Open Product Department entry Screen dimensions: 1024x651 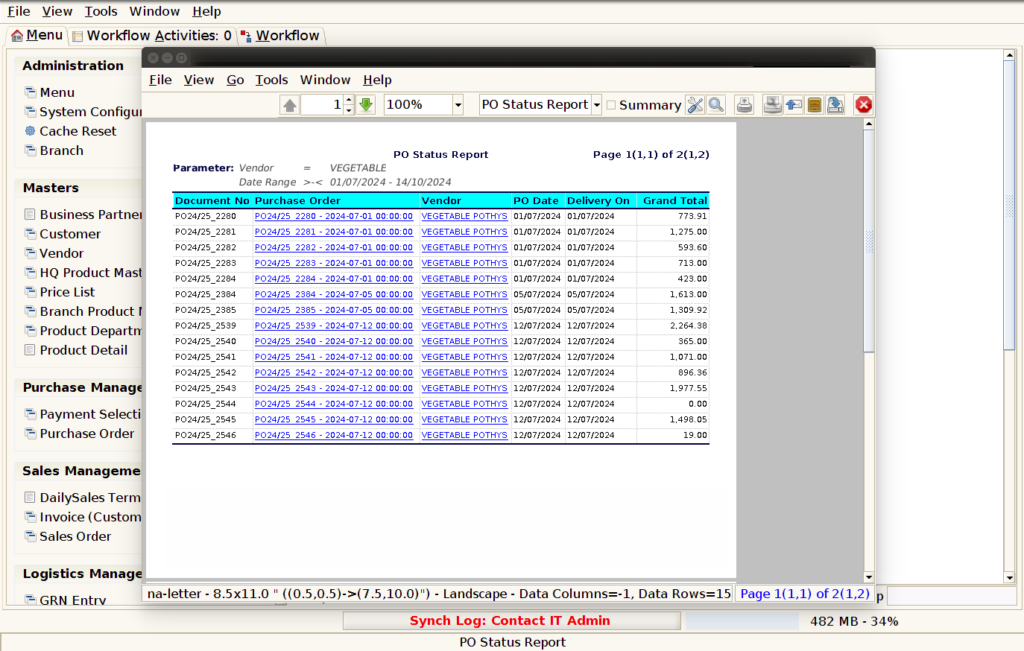click(91, 331)
